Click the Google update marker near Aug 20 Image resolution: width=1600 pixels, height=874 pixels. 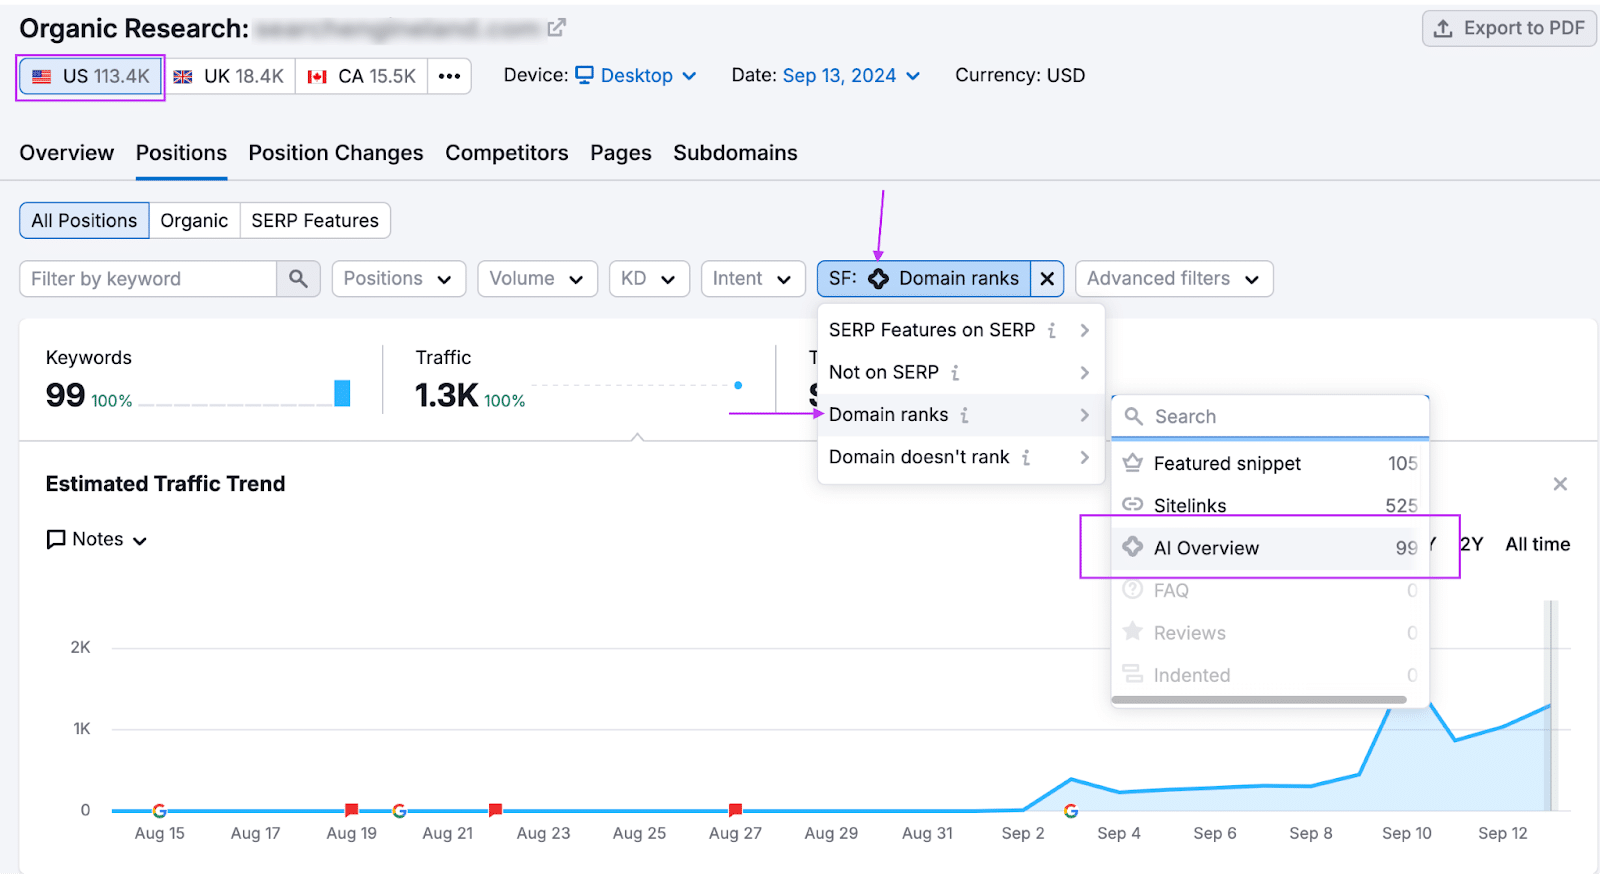coord(399,811)
